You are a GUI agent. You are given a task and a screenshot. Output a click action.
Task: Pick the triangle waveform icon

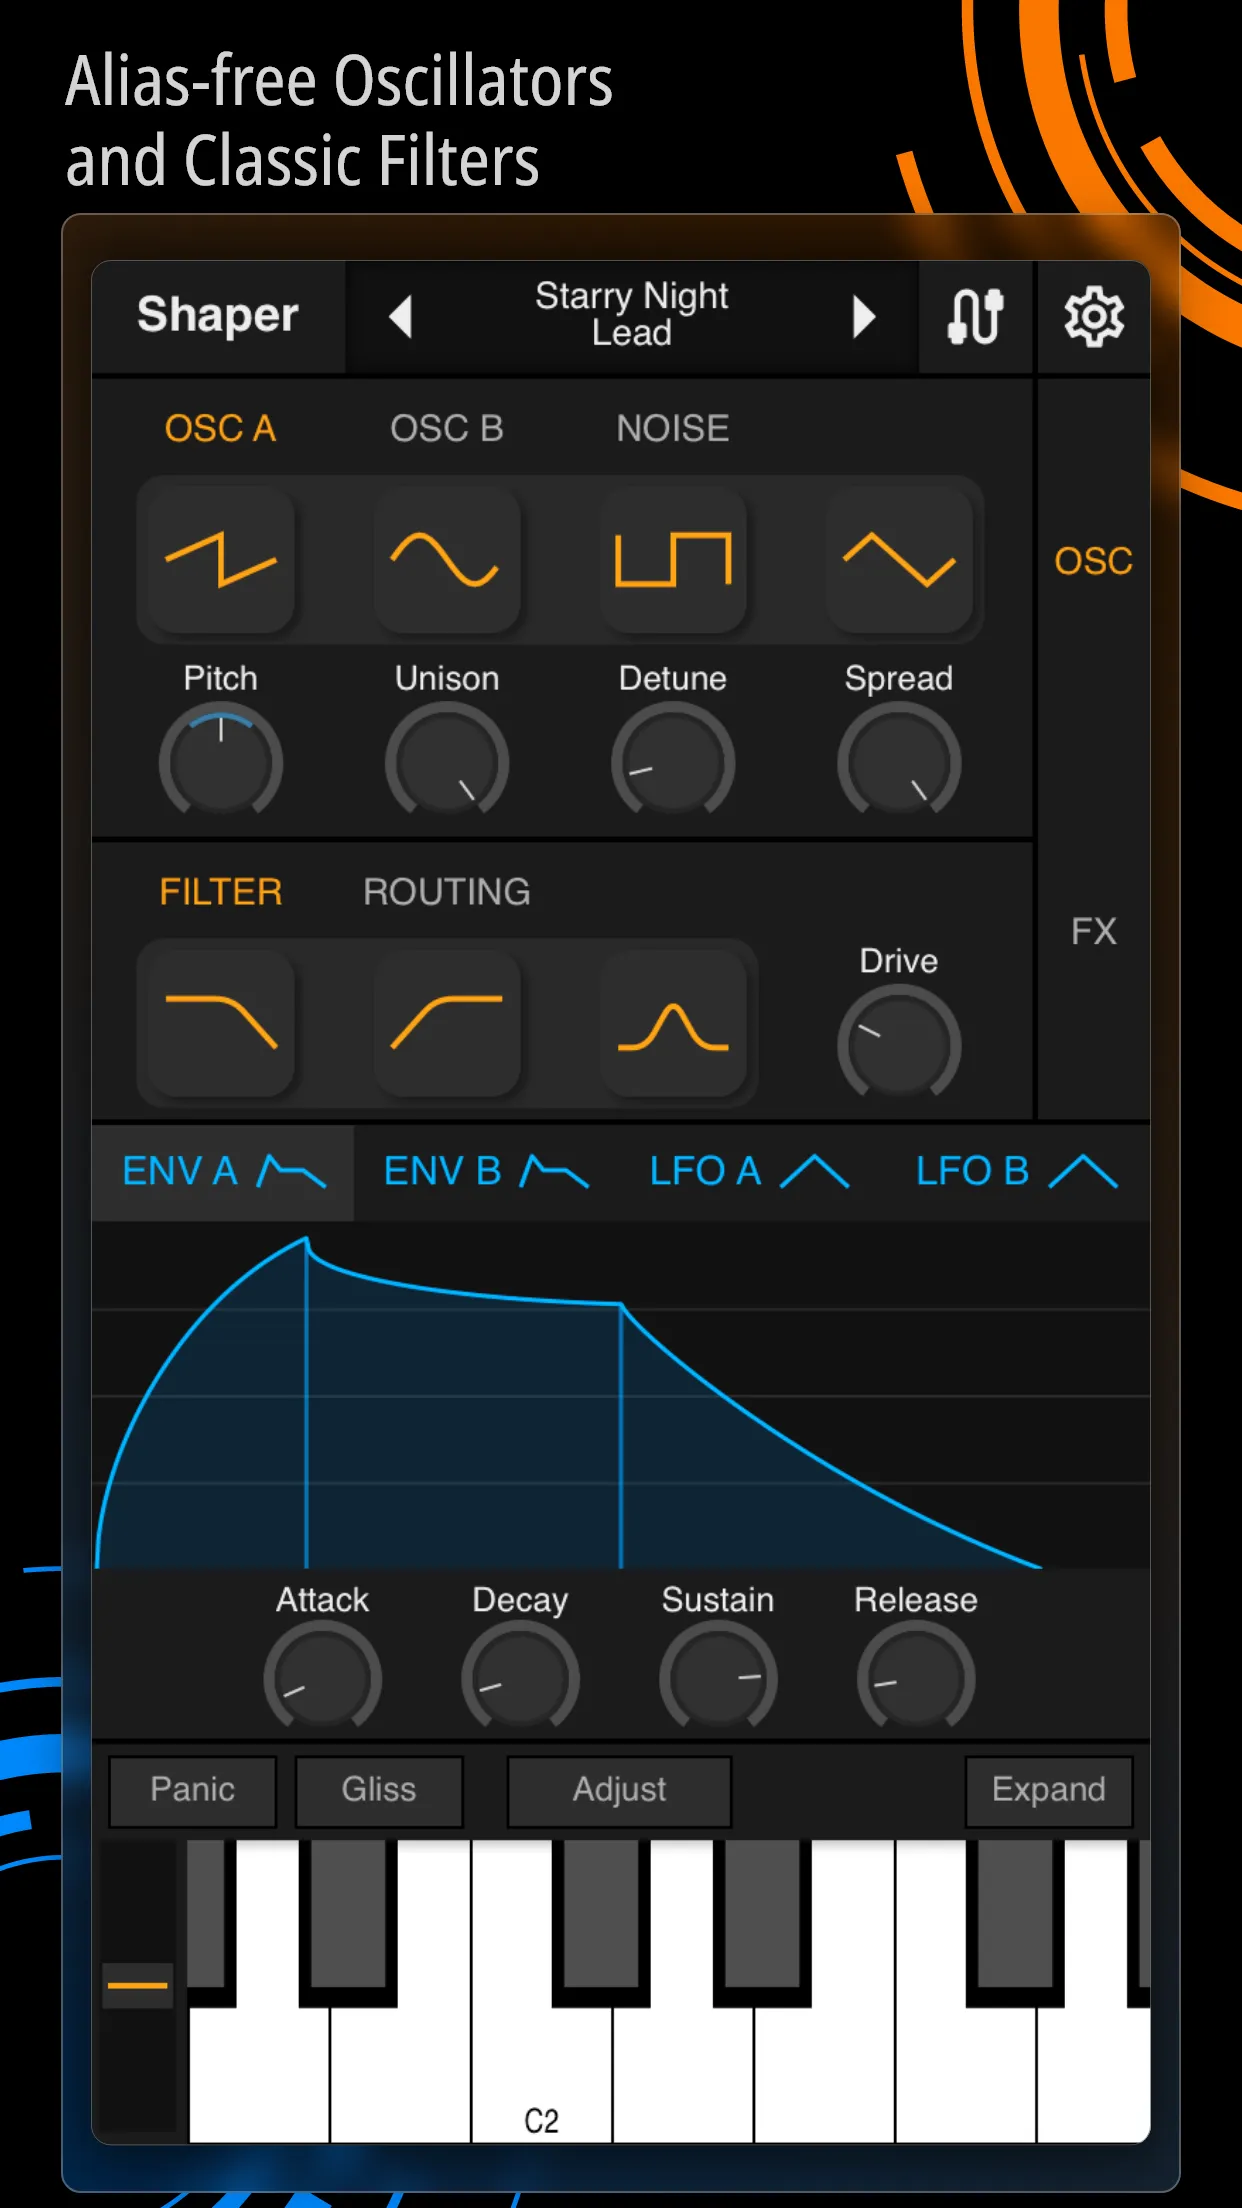pos(899,559)
